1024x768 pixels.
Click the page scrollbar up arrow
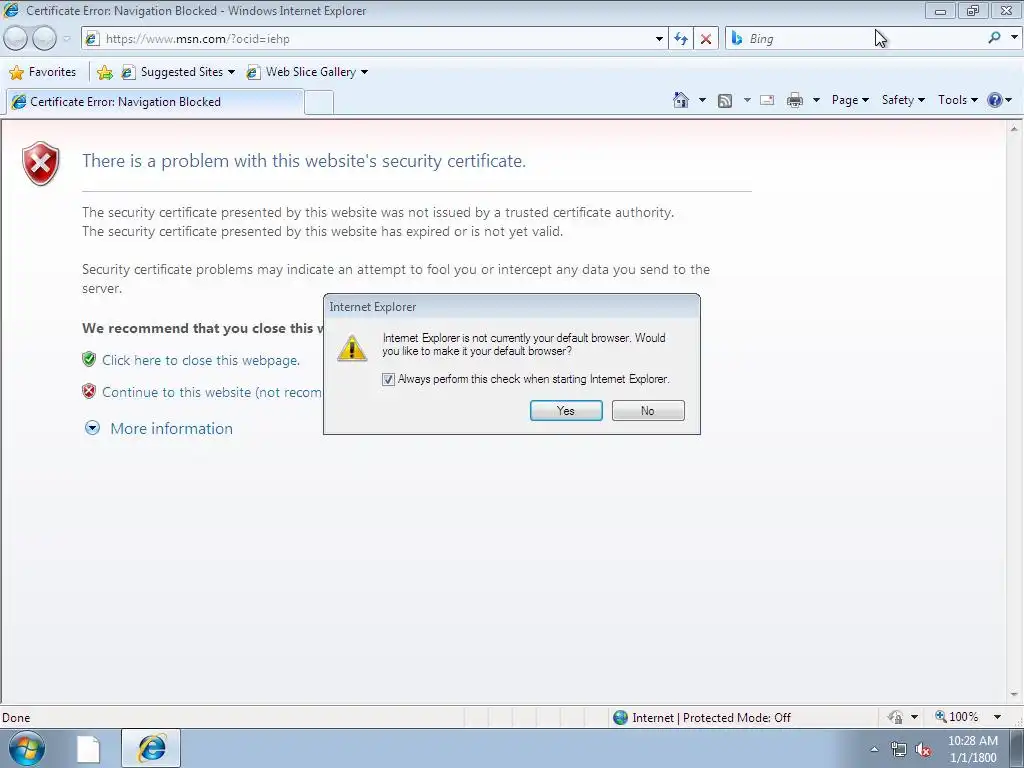(x=1014, y=129)
